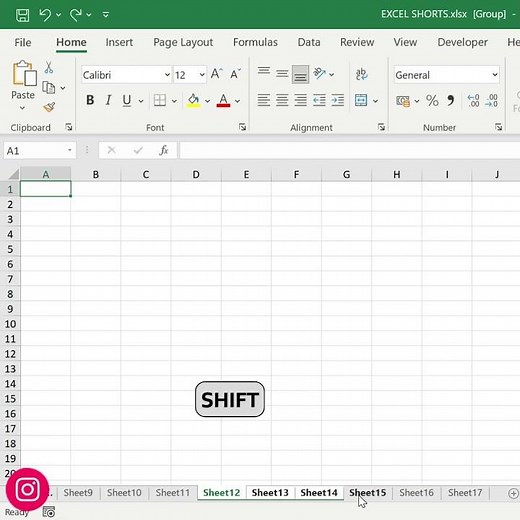Center text horizontally
Viewport: 520px width, 520px height.
pos(282,100)
